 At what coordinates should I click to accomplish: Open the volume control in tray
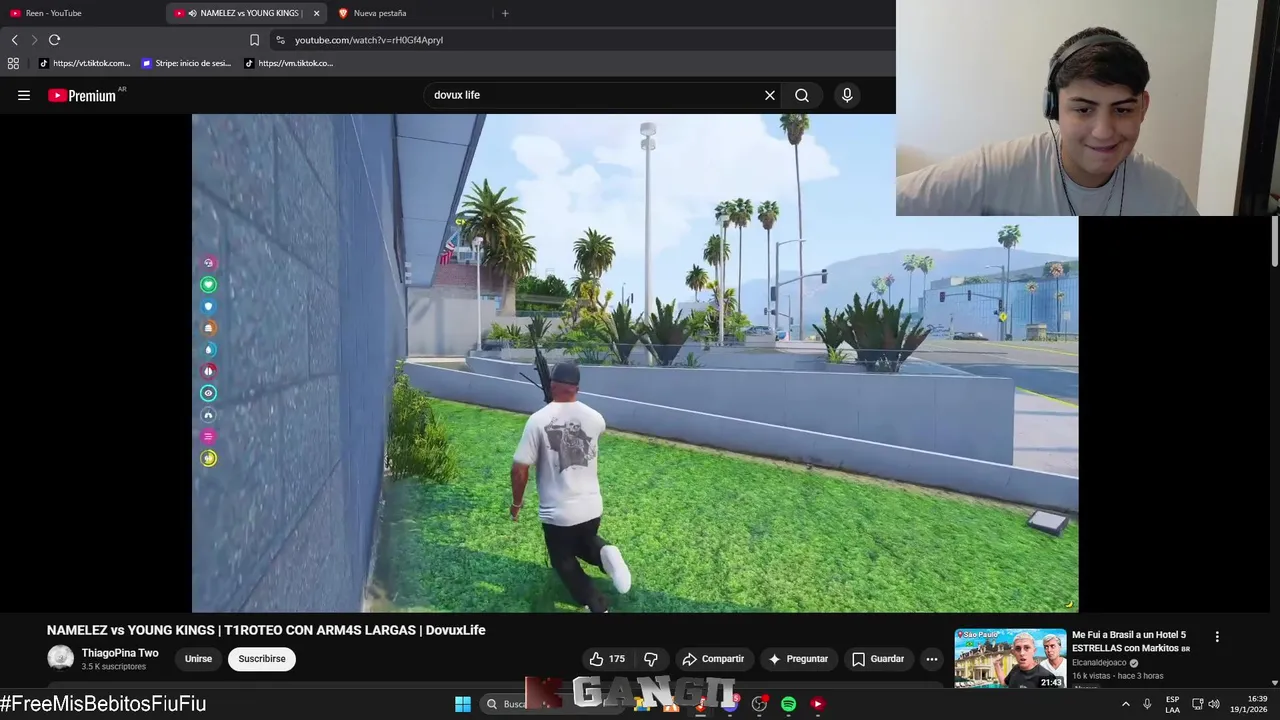click(1214, 704)
